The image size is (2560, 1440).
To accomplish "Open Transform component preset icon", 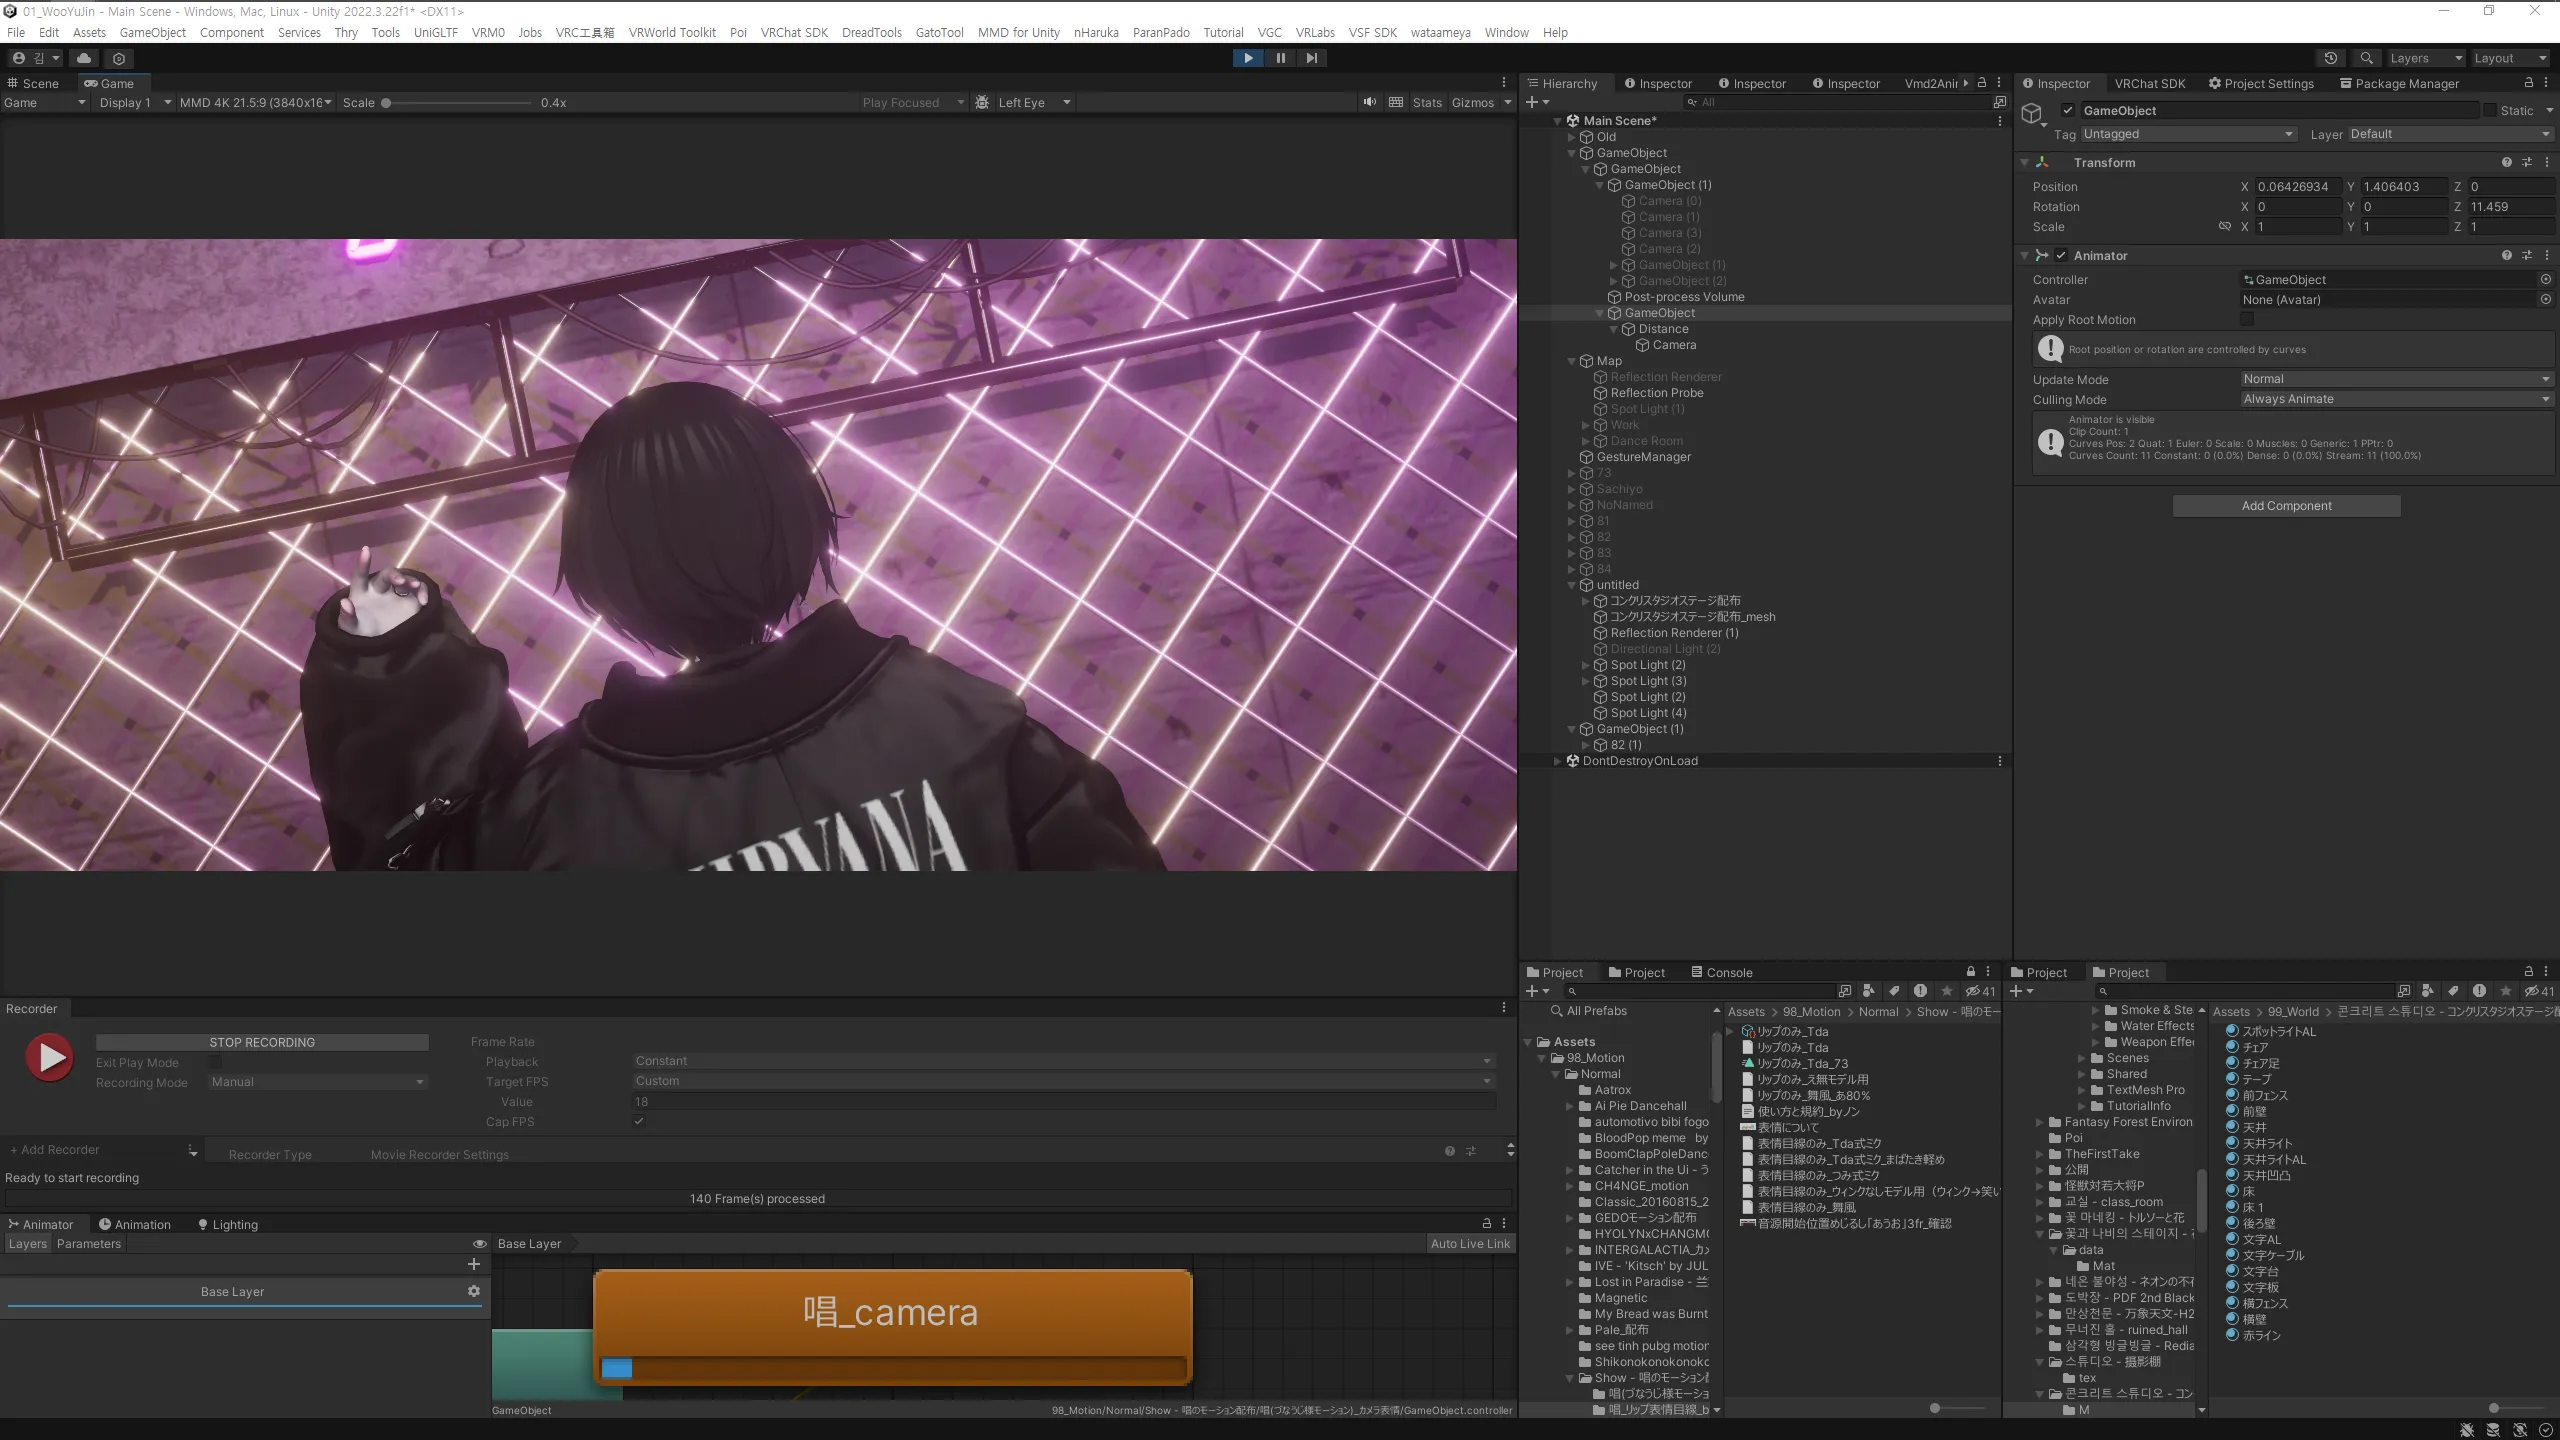I will 2527,162.
